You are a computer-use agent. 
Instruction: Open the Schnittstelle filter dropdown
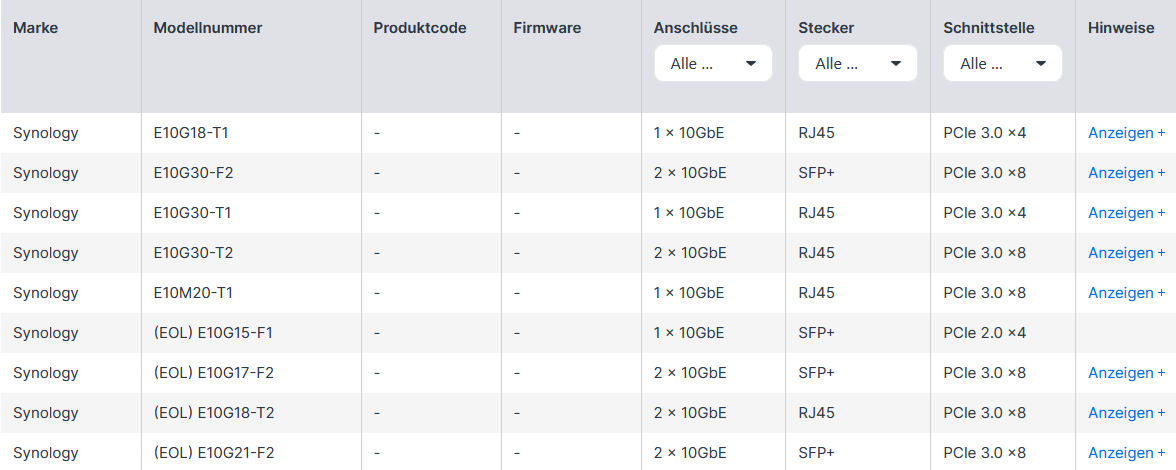click(1002, 63)
